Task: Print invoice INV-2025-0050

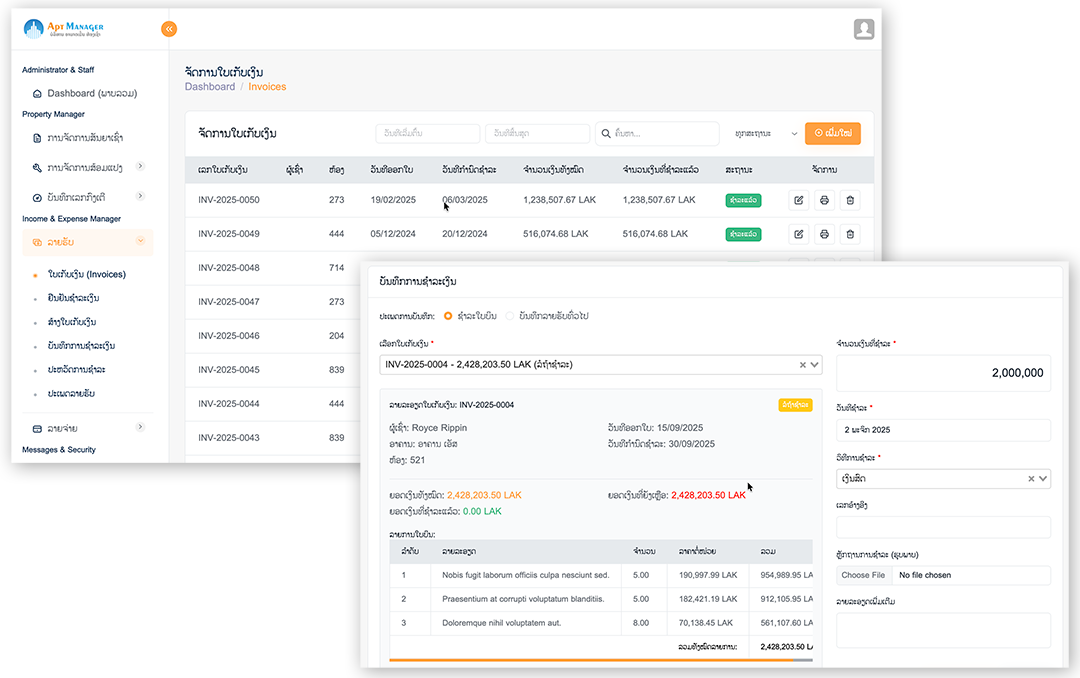Action: pyautogui.click(x=824, y=200)
